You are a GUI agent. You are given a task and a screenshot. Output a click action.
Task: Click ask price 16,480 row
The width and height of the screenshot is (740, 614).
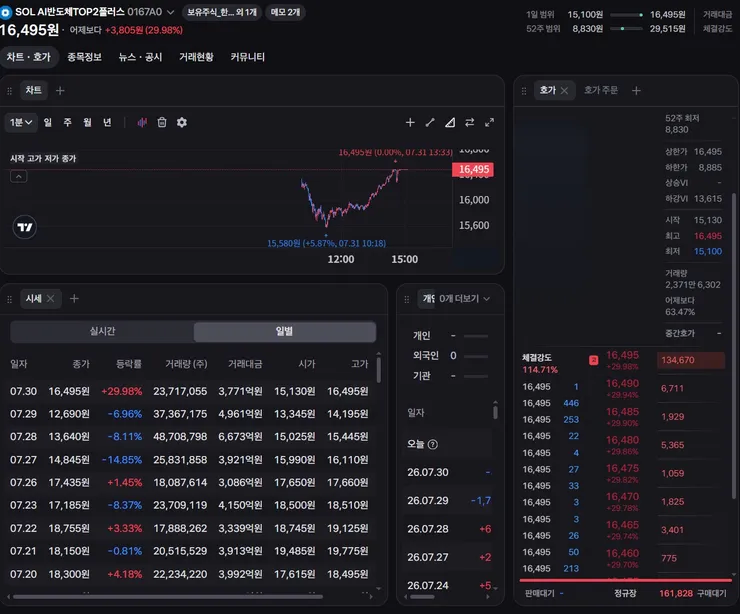[622, 445]
